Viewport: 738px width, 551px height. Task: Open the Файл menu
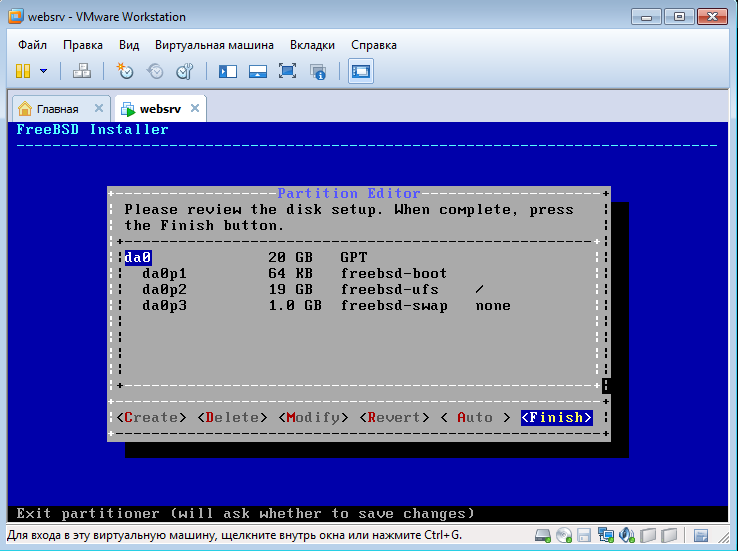pyautogui.click(x=32, y=45)
